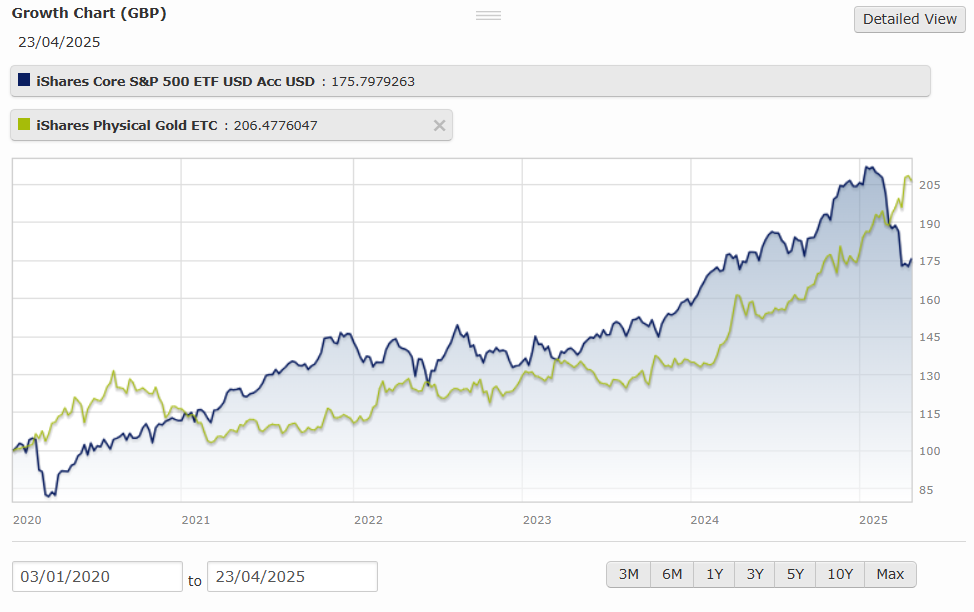The image size is (974, 612).
Task: Click the 190 y-axis value
Action: 930,224
